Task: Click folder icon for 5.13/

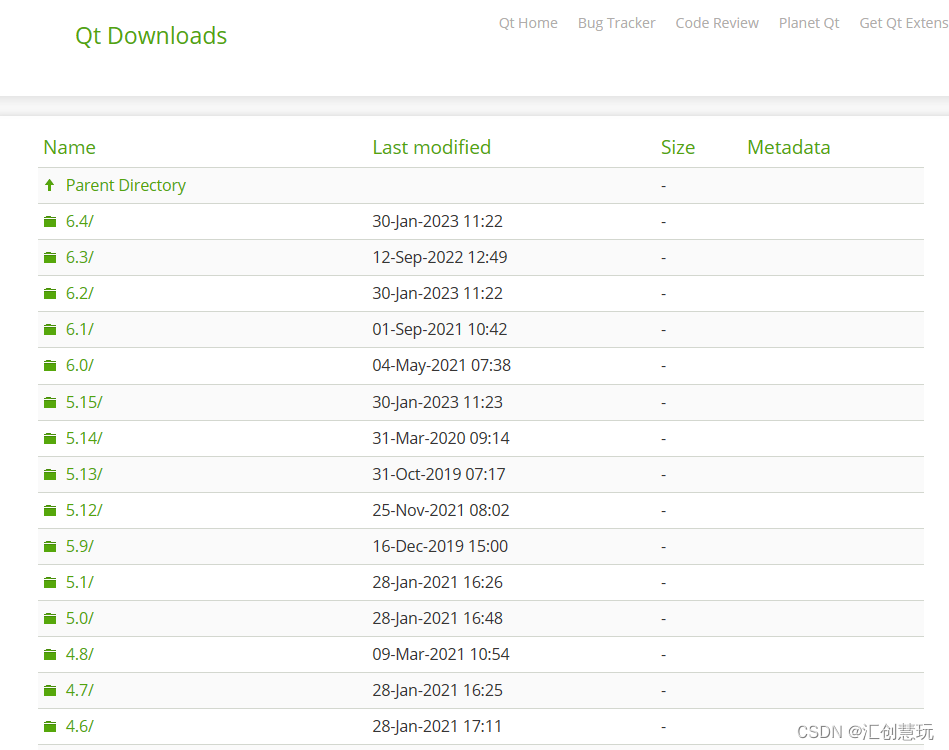Action: (50, 475)
